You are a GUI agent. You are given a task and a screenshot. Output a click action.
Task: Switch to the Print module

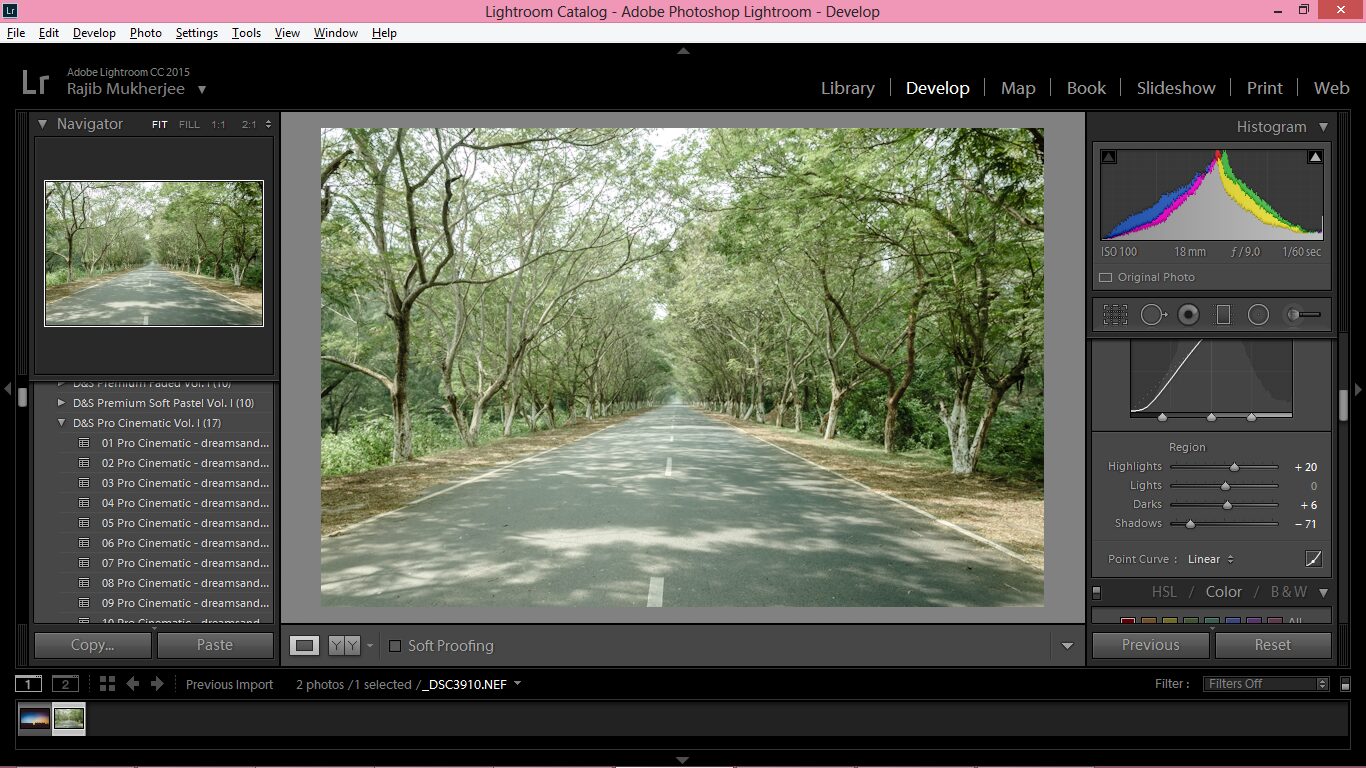point(1264,88)
